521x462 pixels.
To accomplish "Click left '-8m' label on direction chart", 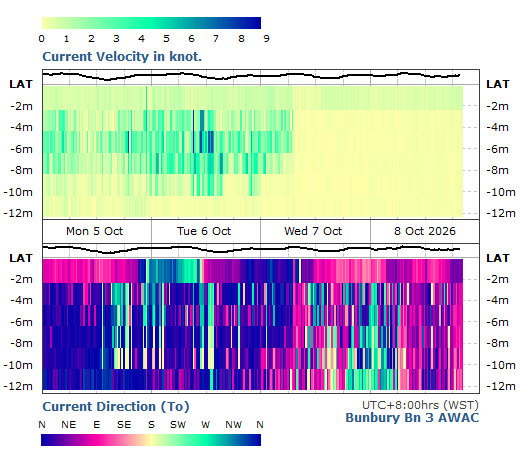I will [x=22, y=343].
